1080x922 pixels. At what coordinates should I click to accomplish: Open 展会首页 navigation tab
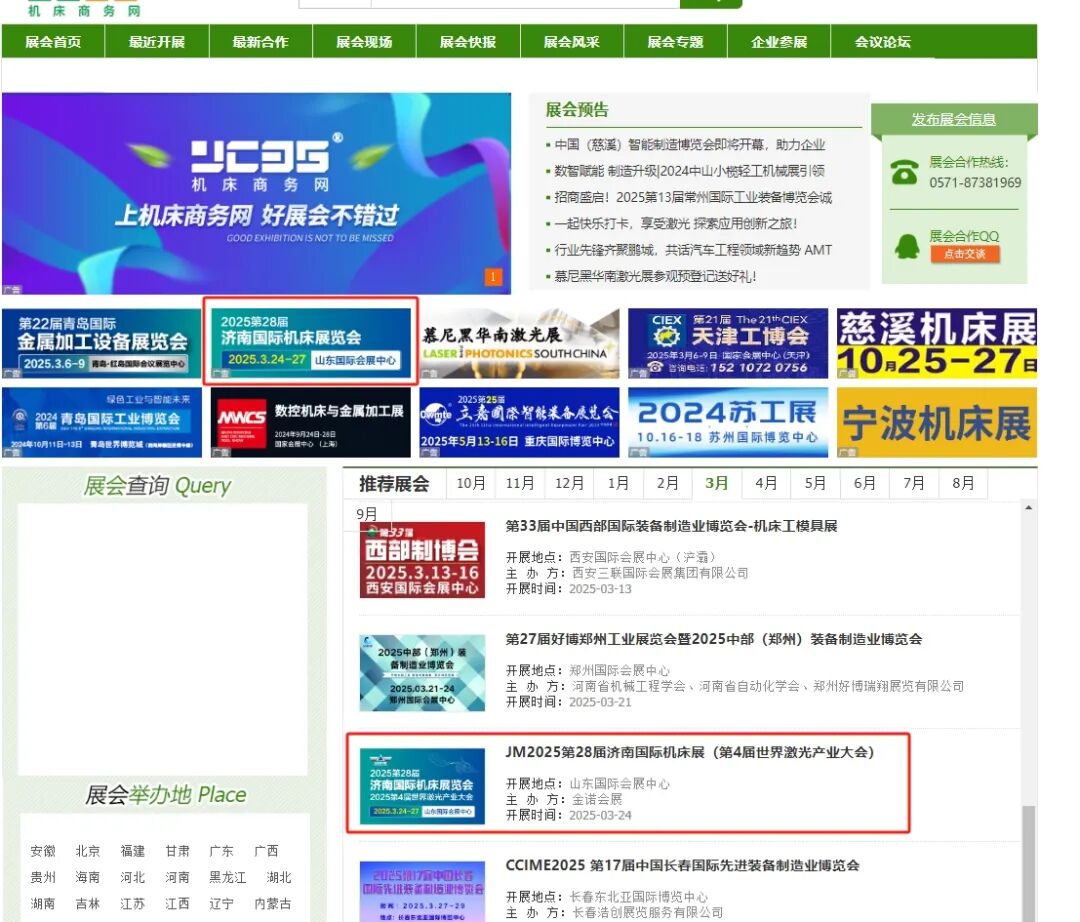(x=53, y=42)
